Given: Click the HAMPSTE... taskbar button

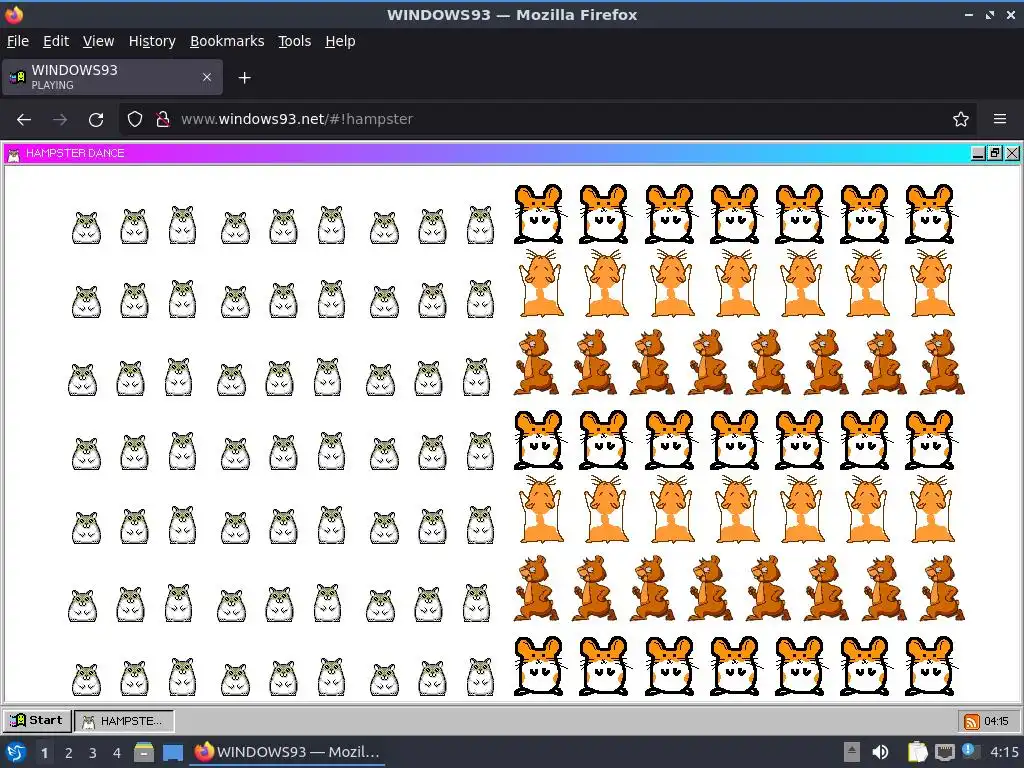Looking at the screenshot, I should (x=124, y=721).
